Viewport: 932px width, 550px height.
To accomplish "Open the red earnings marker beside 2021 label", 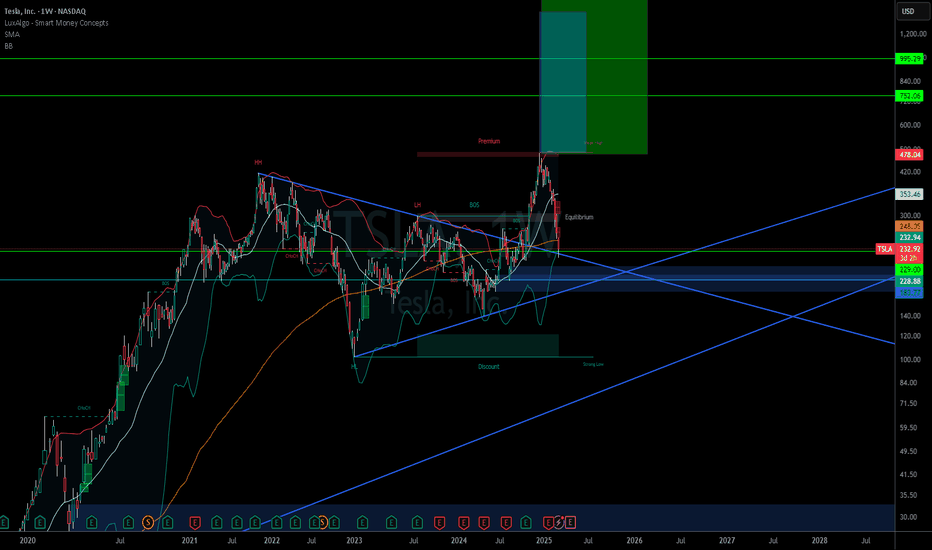I will click(194, 523).
